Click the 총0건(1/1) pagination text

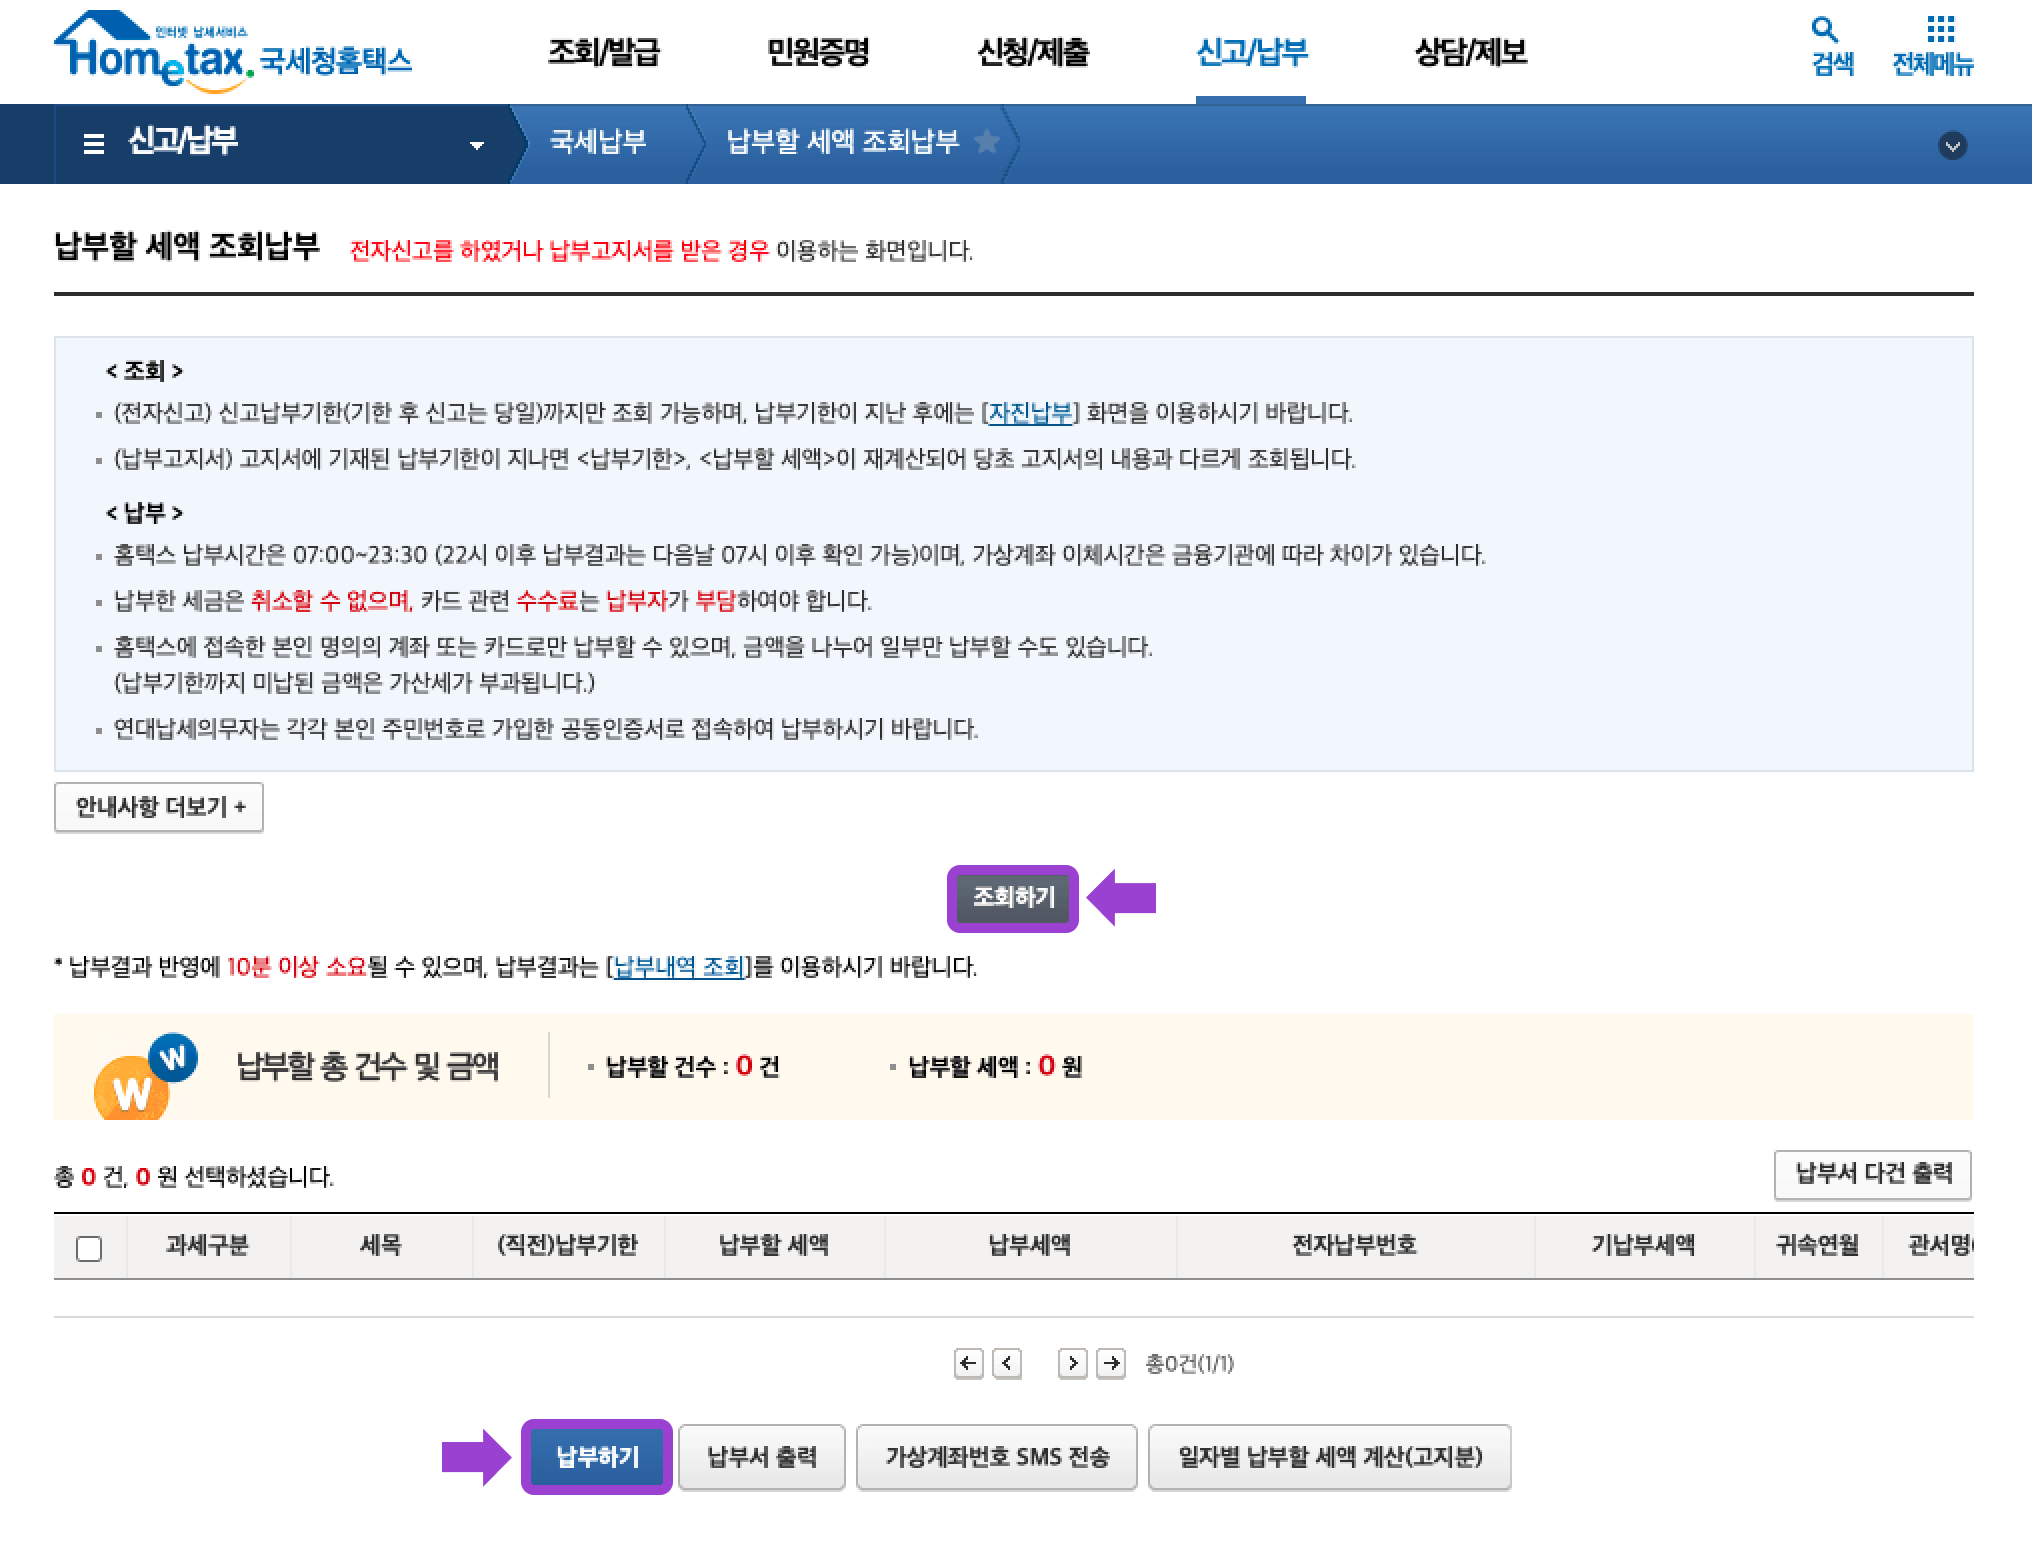[x=1189, y=1364]
